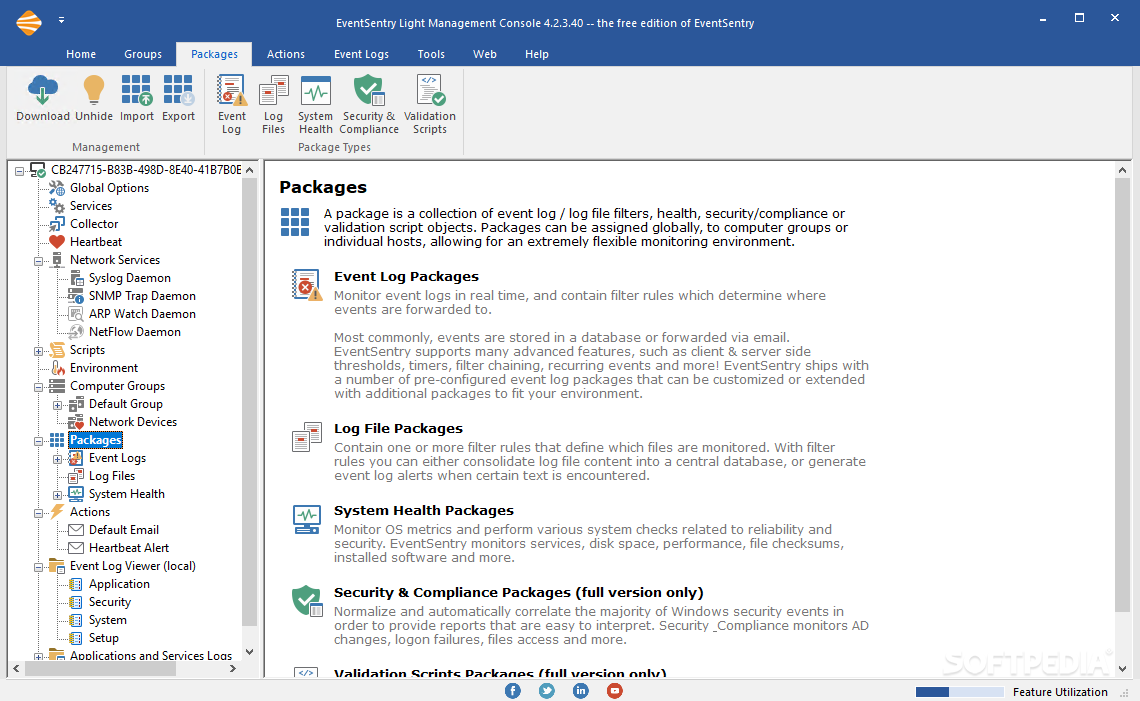Open the Log Files package type
This screenshot has width=1140, height=701.
point(273,105)
